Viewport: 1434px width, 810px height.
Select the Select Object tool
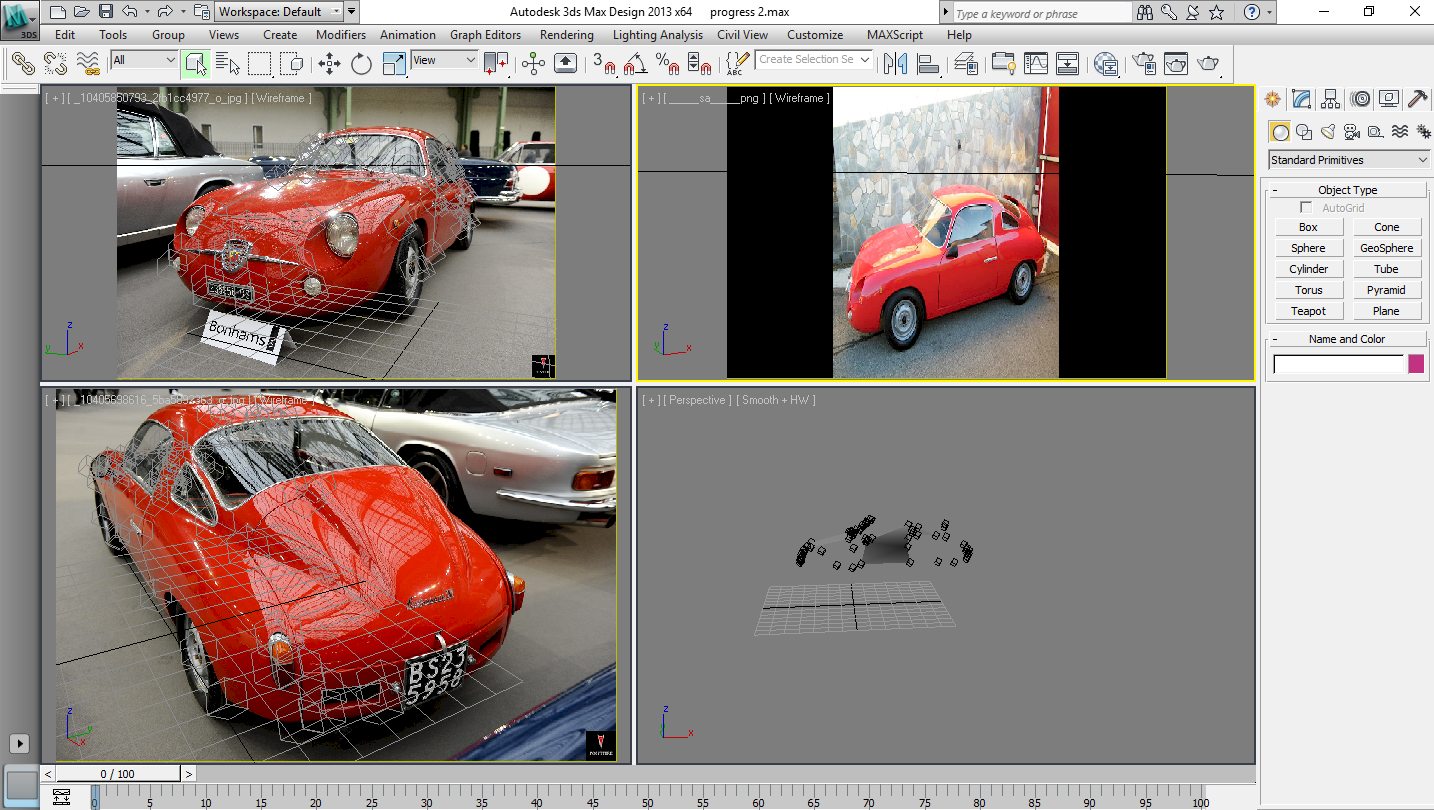(196, 63)
